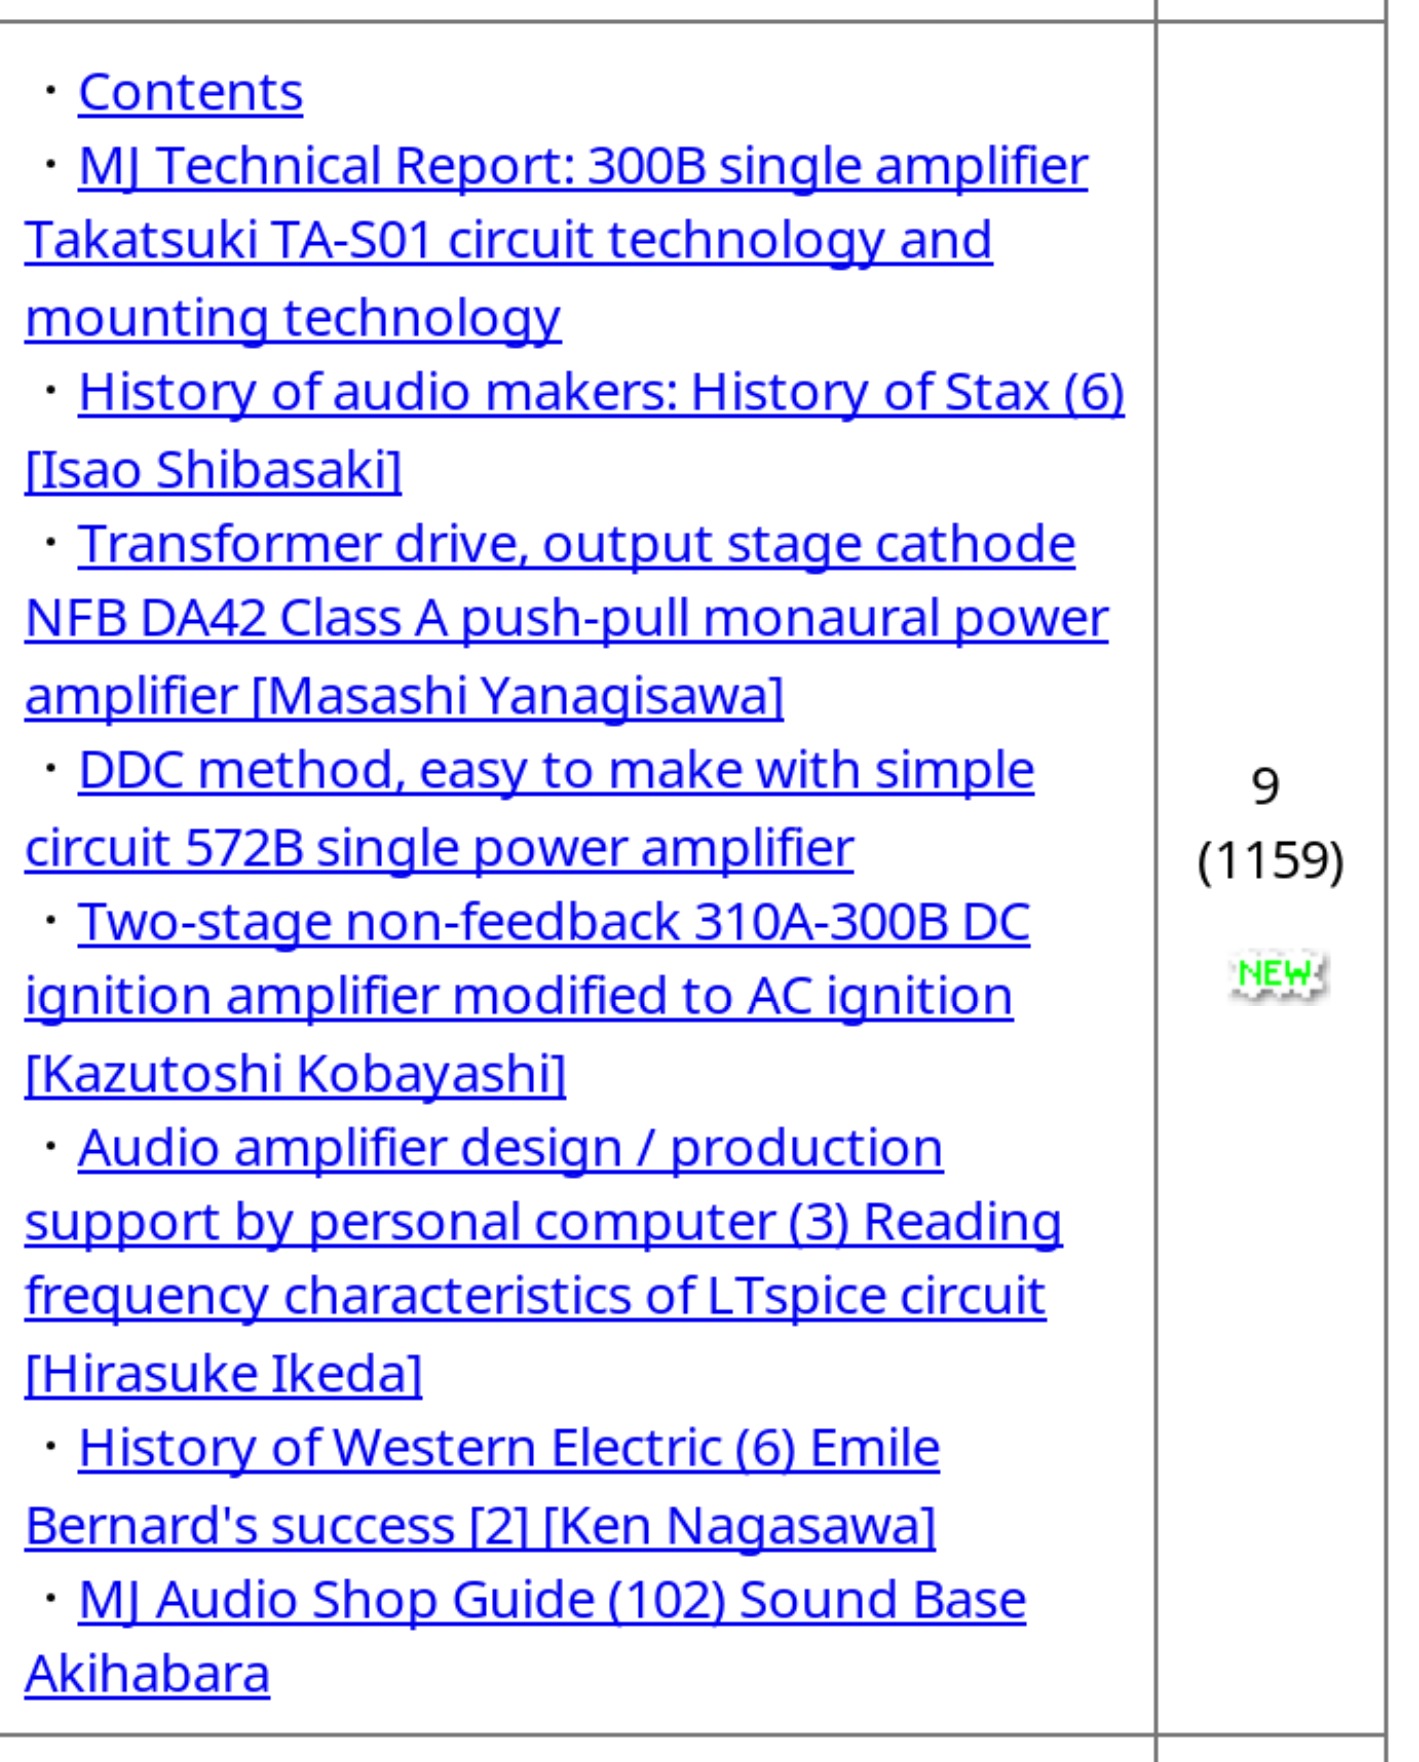Open Audio amplifier design / production link
Screen dimensions: 1419x1762
pos(510,1148)
